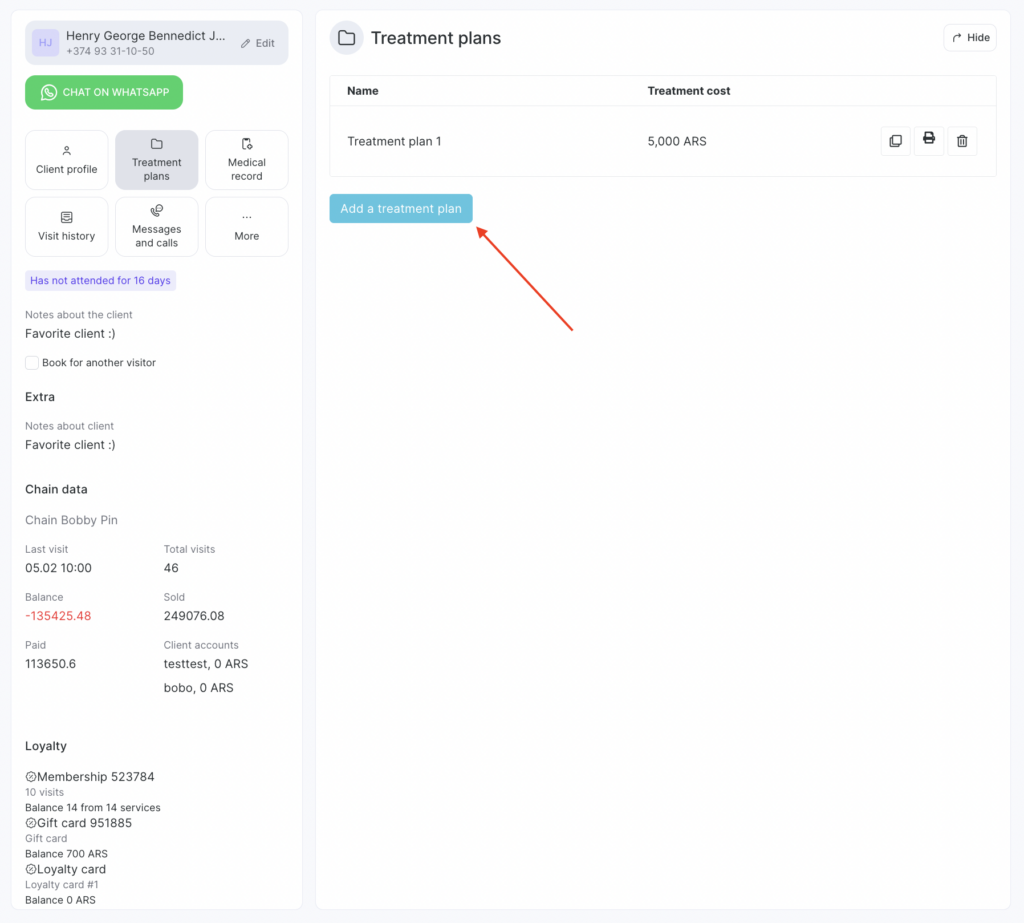This screenshot has height=923, width=1024.
Task: Click the folder icon beside Treatment plans heading
Action: click(347, 38)
